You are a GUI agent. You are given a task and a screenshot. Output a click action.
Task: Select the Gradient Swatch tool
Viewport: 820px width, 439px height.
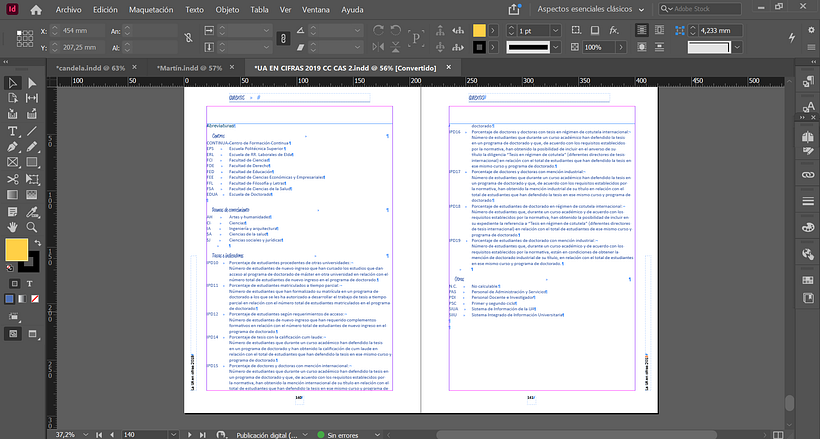[x=13, y=195]
